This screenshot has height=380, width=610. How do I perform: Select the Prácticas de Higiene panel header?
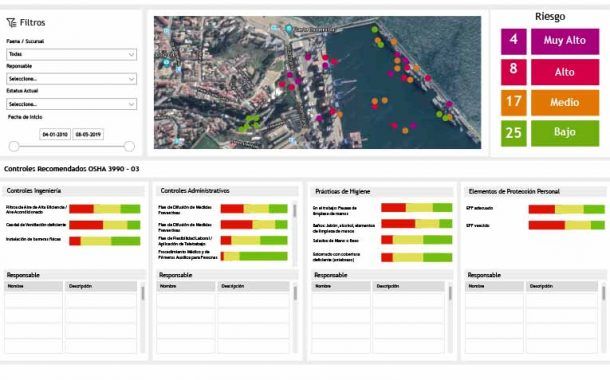[382, 191]
